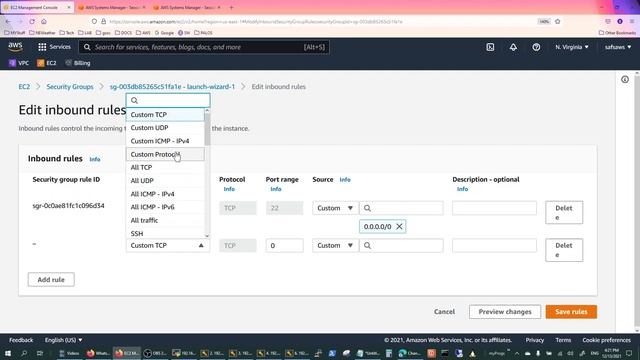Focus the AWS services search bar
The image size is (640, 360).
tap(204, 47)
